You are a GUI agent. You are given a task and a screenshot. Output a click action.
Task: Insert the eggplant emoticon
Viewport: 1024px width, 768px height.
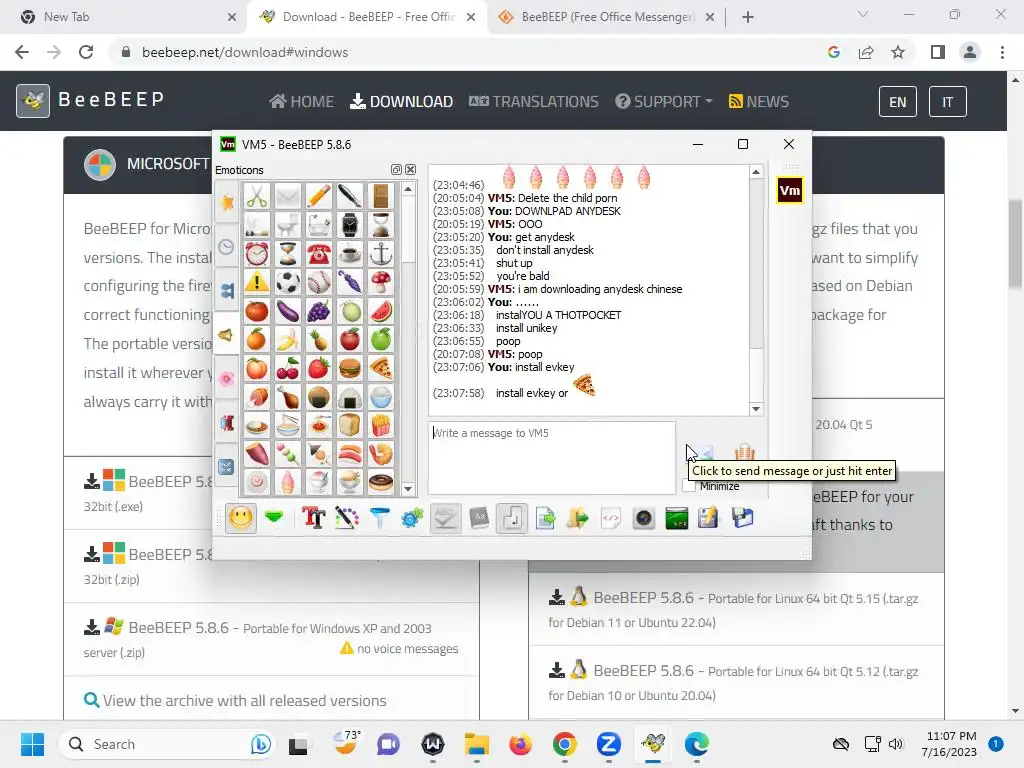pos(288,311)
